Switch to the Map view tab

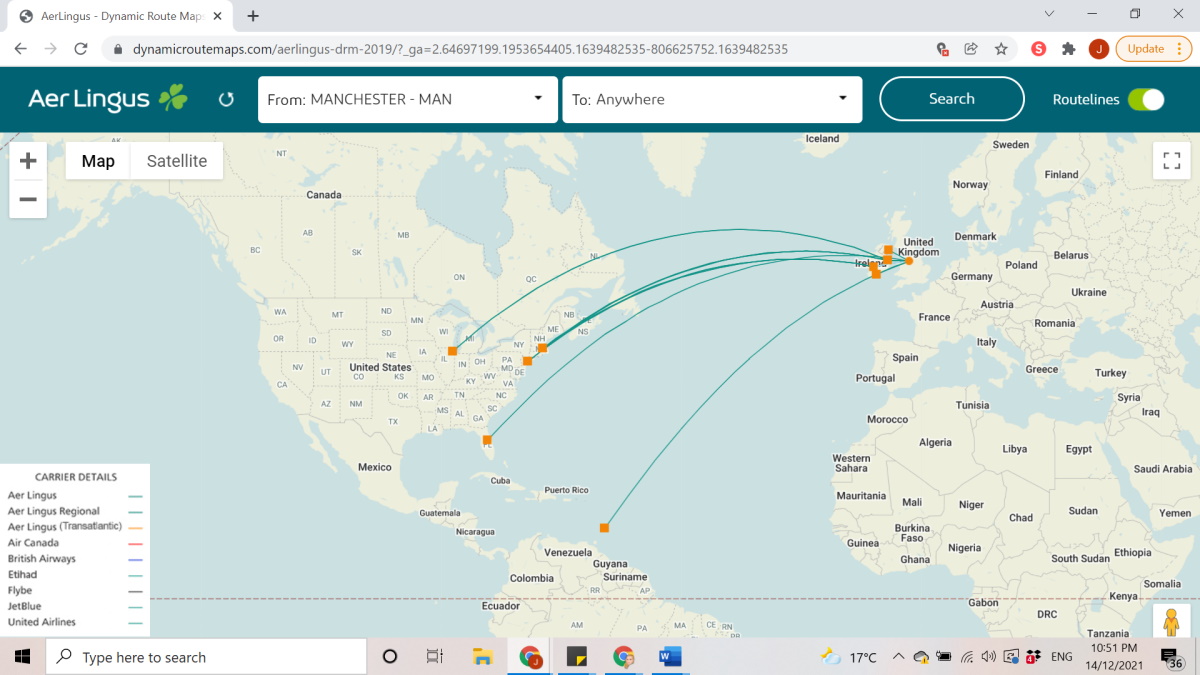pos(98,161)
